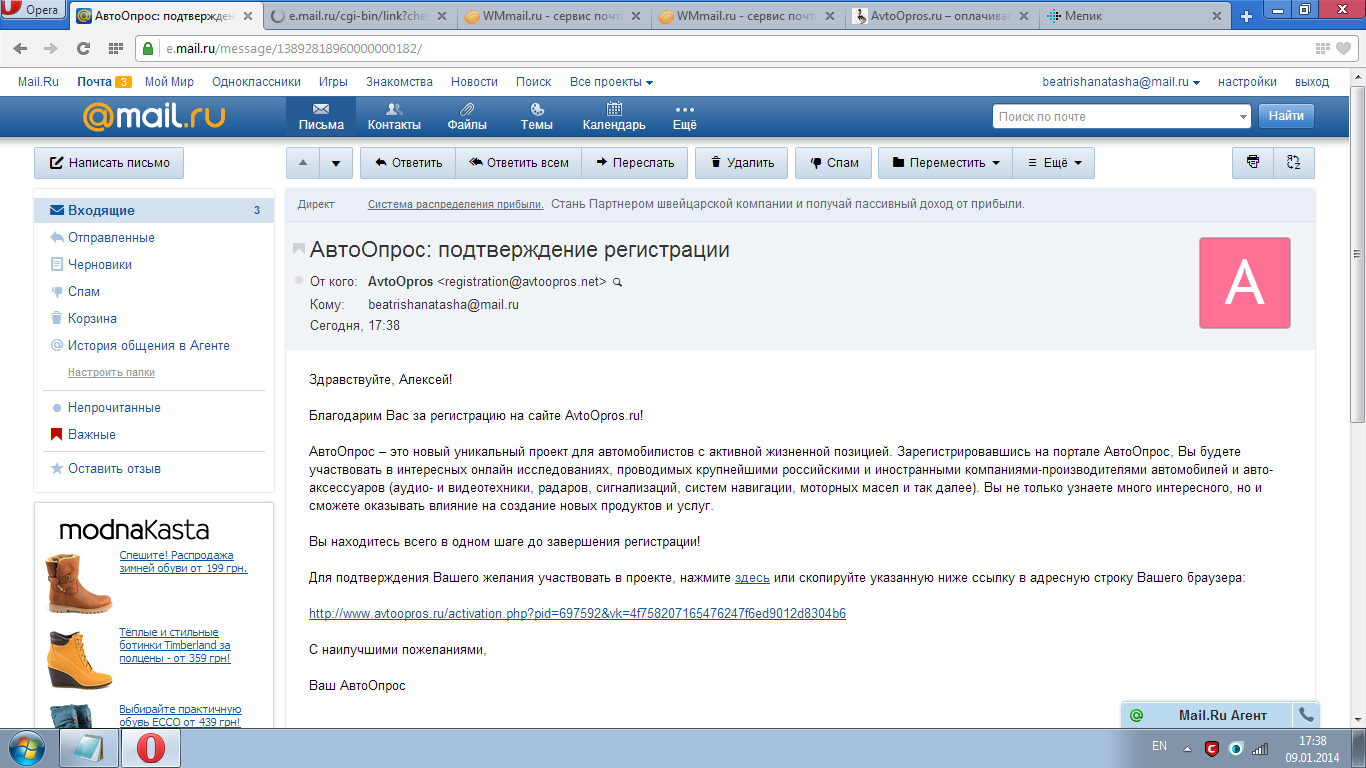Image resolution: width=1366 pixels, height=768 pixels.
Task: Expand the Переместить dropdown
Action: pyautogui.click(x=945, y=163)
